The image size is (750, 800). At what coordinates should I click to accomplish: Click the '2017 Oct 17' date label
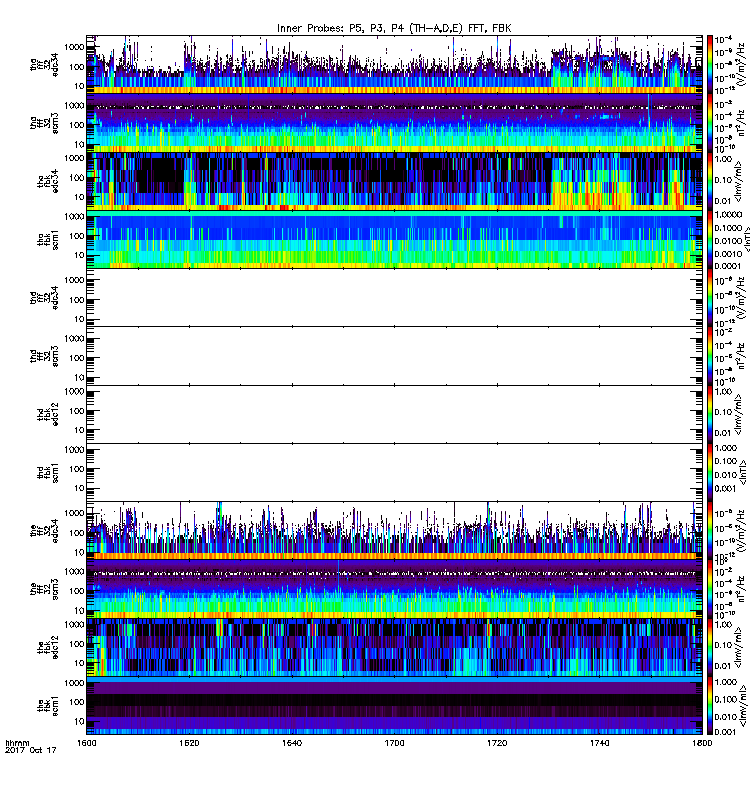point(31,750)
